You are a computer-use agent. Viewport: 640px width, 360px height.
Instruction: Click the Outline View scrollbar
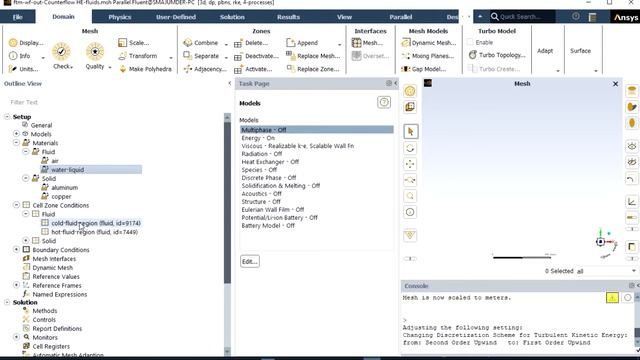point(227,202)
